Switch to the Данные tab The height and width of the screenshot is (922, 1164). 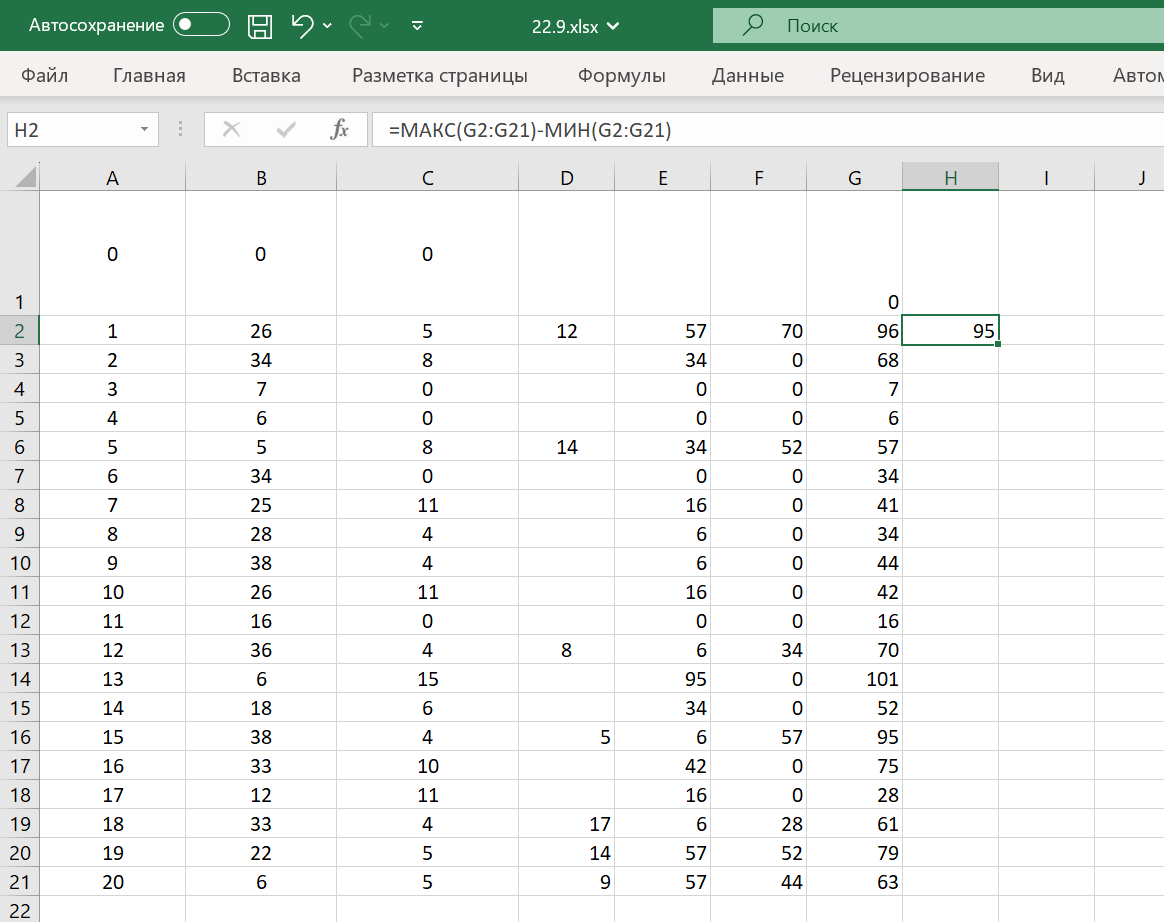click(747, 76)
